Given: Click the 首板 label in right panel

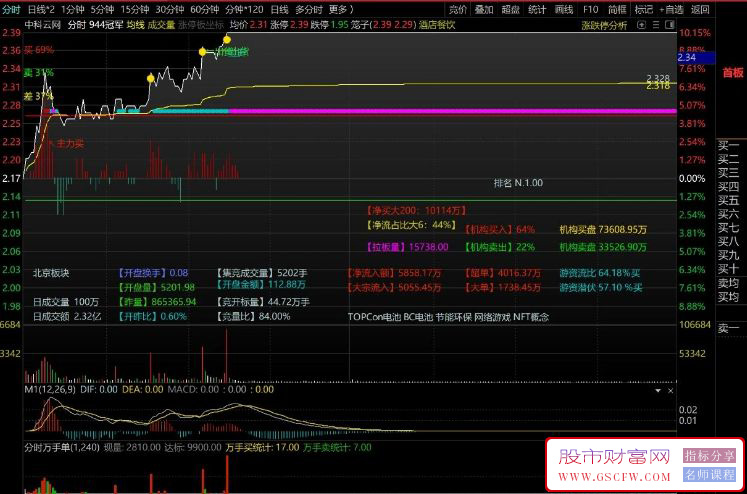Looking at the screenshot, I should point(733,73).
